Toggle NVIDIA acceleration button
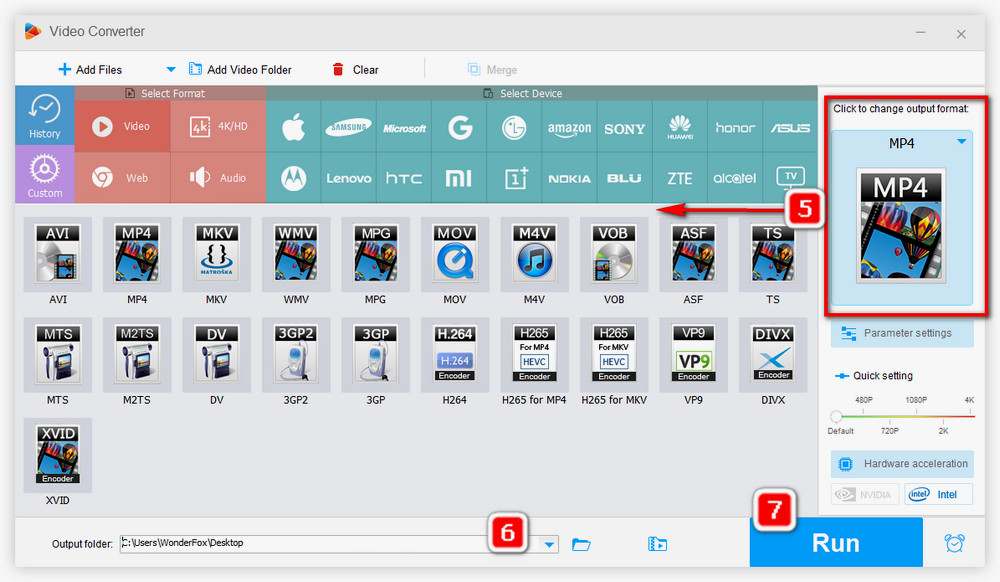 click(865, 494)
